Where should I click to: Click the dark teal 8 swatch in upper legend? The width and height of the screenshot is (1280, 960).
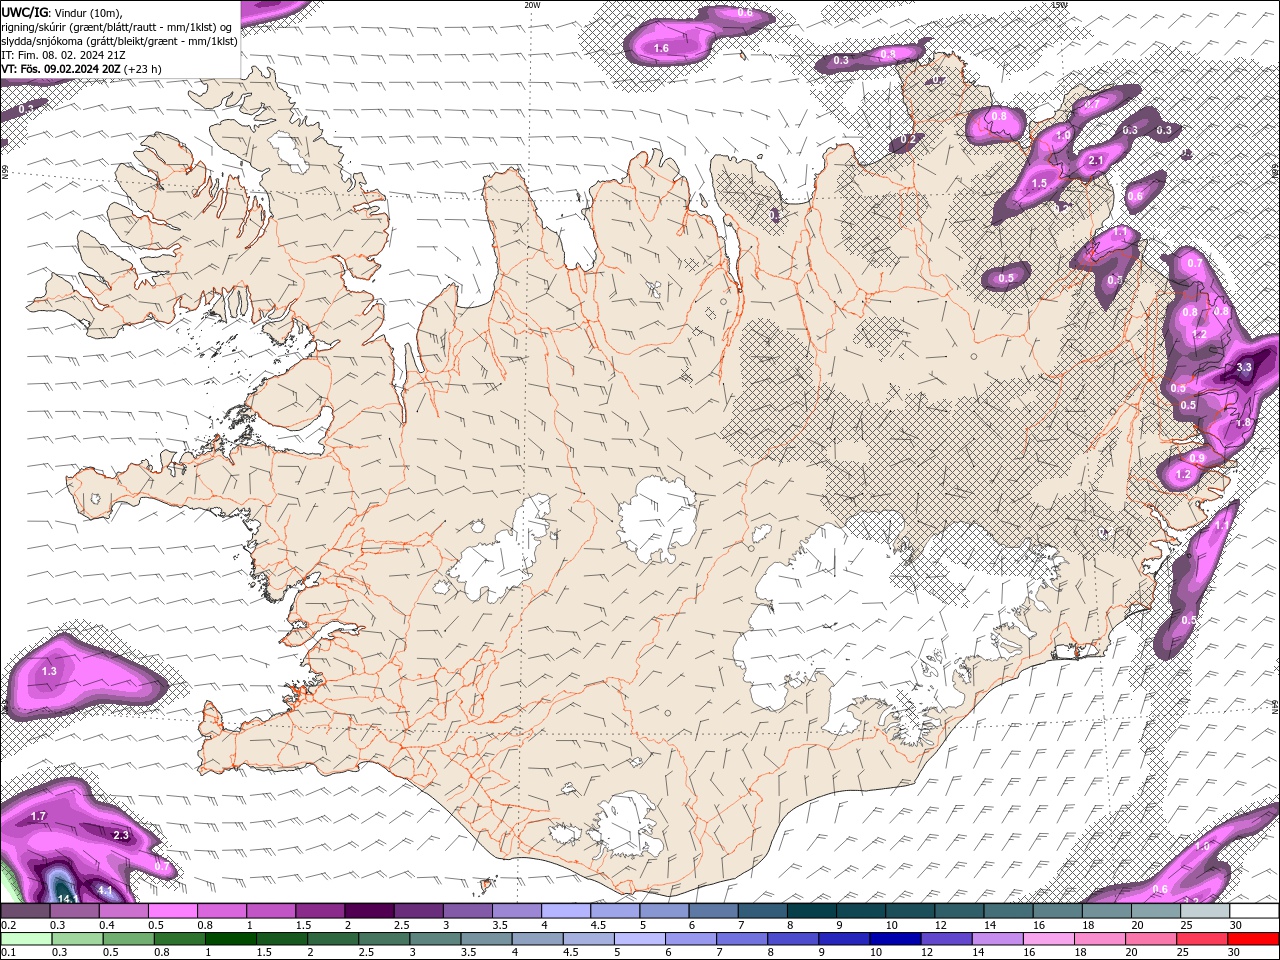point(811,910)
